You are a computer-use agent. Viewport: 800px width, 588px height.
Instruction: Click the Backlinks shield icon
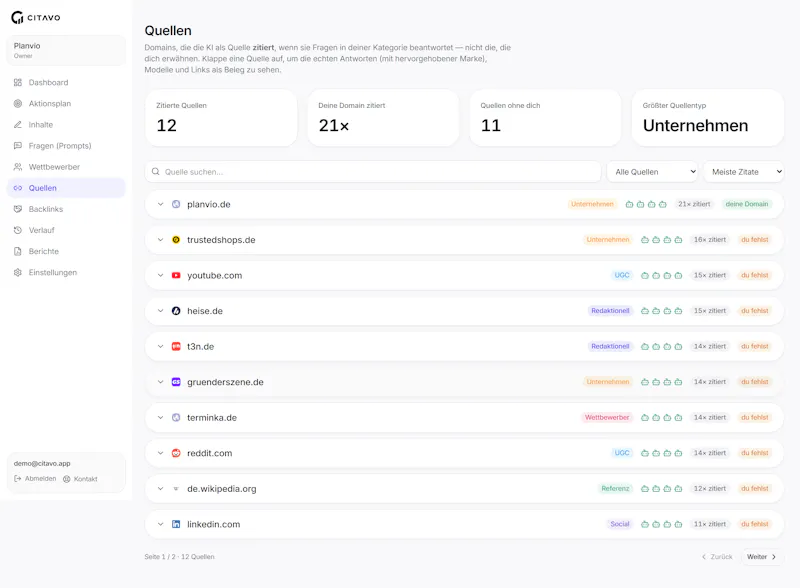tap(18, 209)
